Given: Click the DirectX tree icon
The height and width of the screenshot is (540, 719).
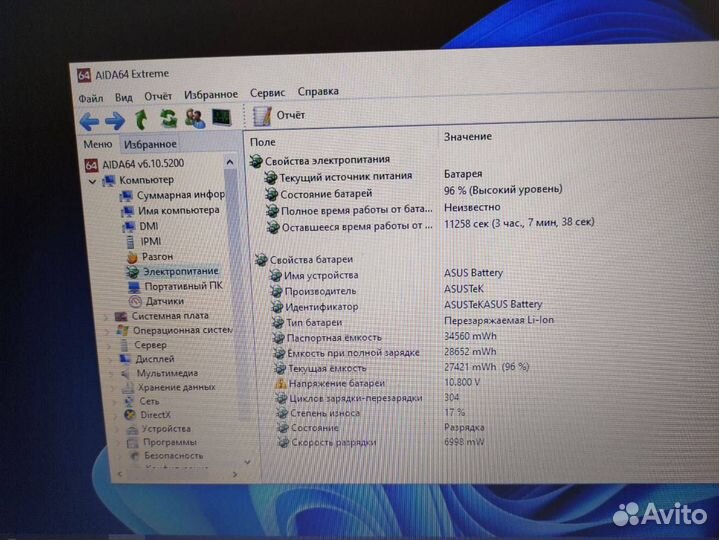Looking at the screenshot, I should coord(130,415).
